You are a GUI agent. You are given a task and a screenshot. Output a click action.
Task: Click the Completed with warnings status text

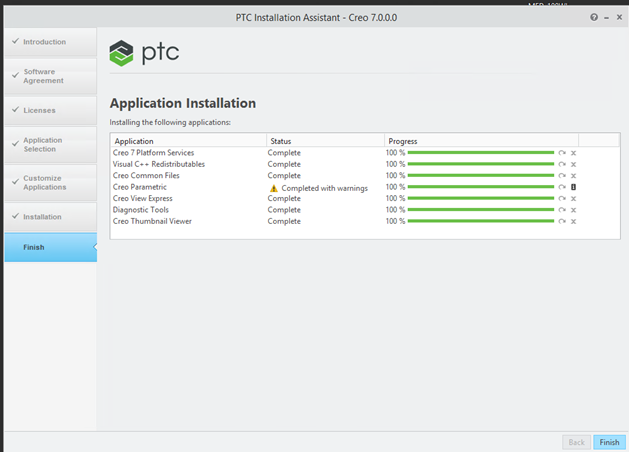(325, 188)
